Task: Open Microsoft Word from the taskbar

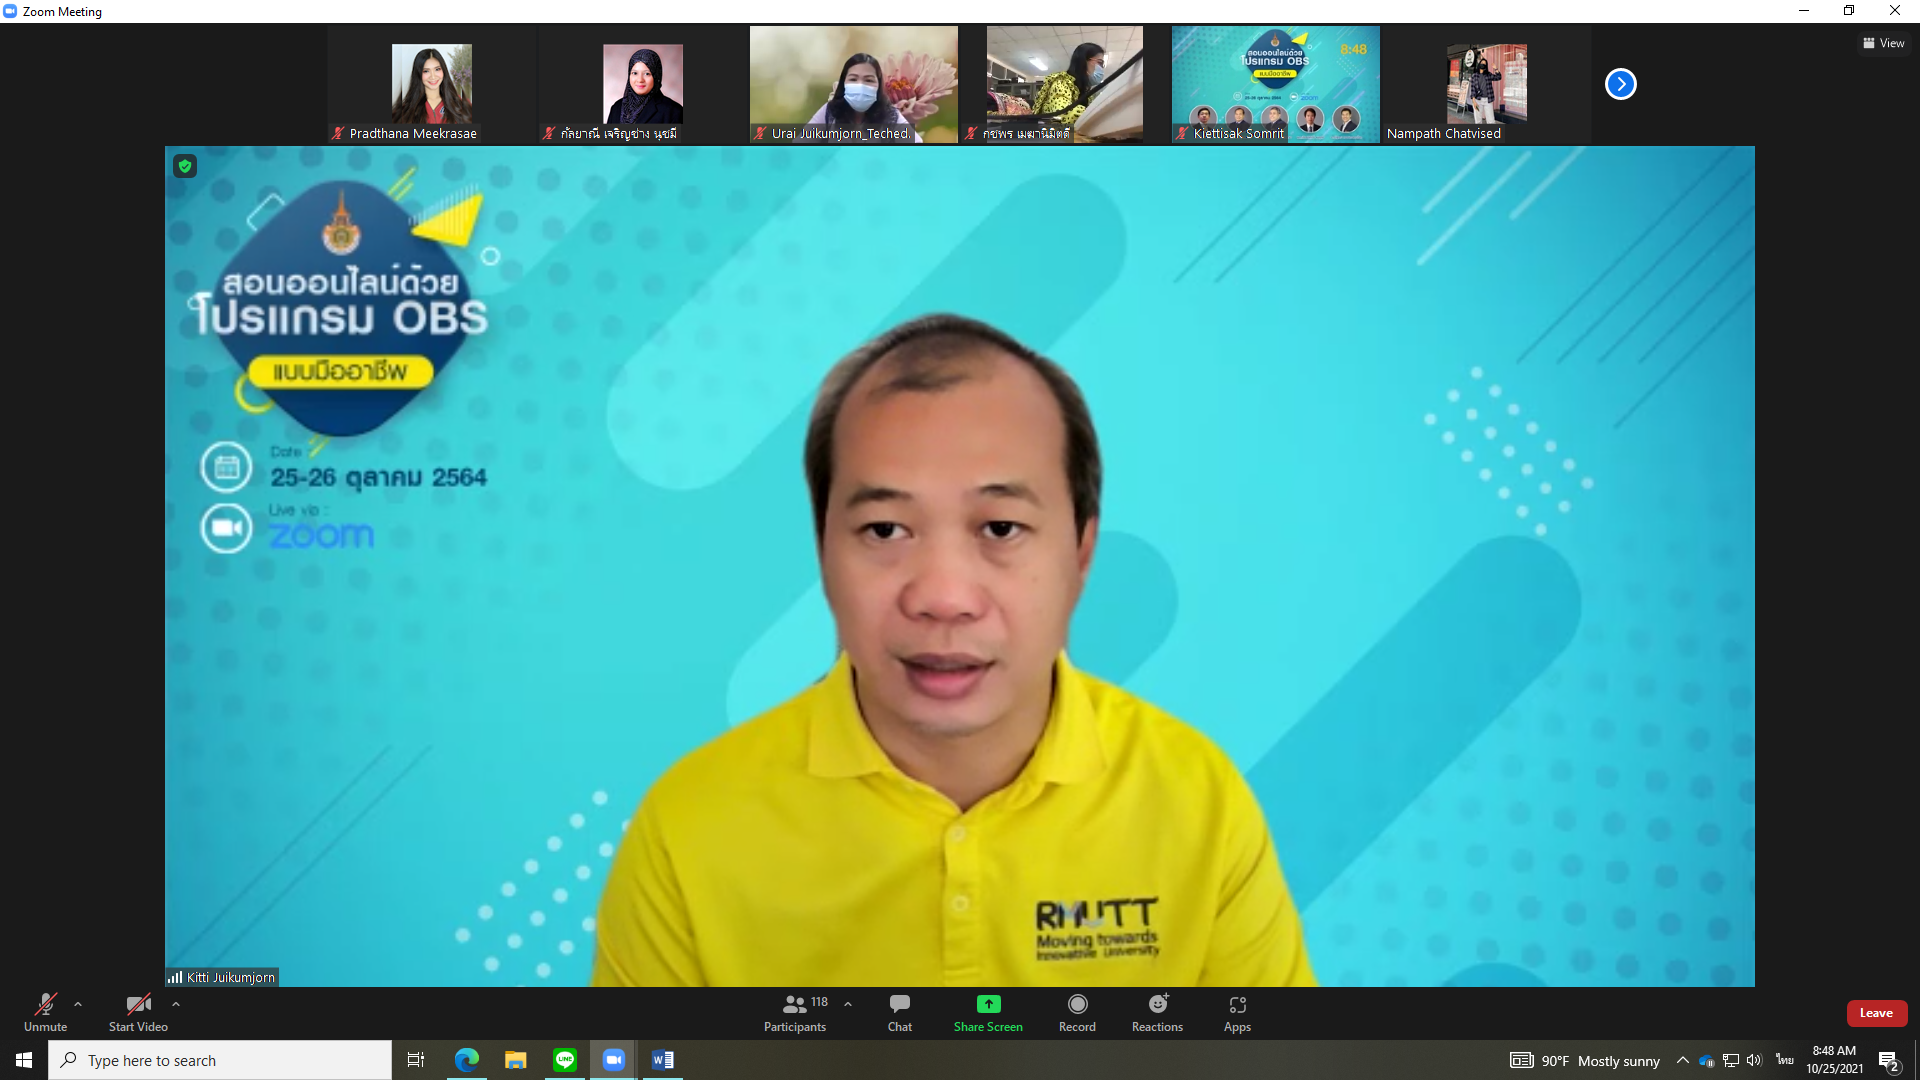Action: tap(662, 1060)
